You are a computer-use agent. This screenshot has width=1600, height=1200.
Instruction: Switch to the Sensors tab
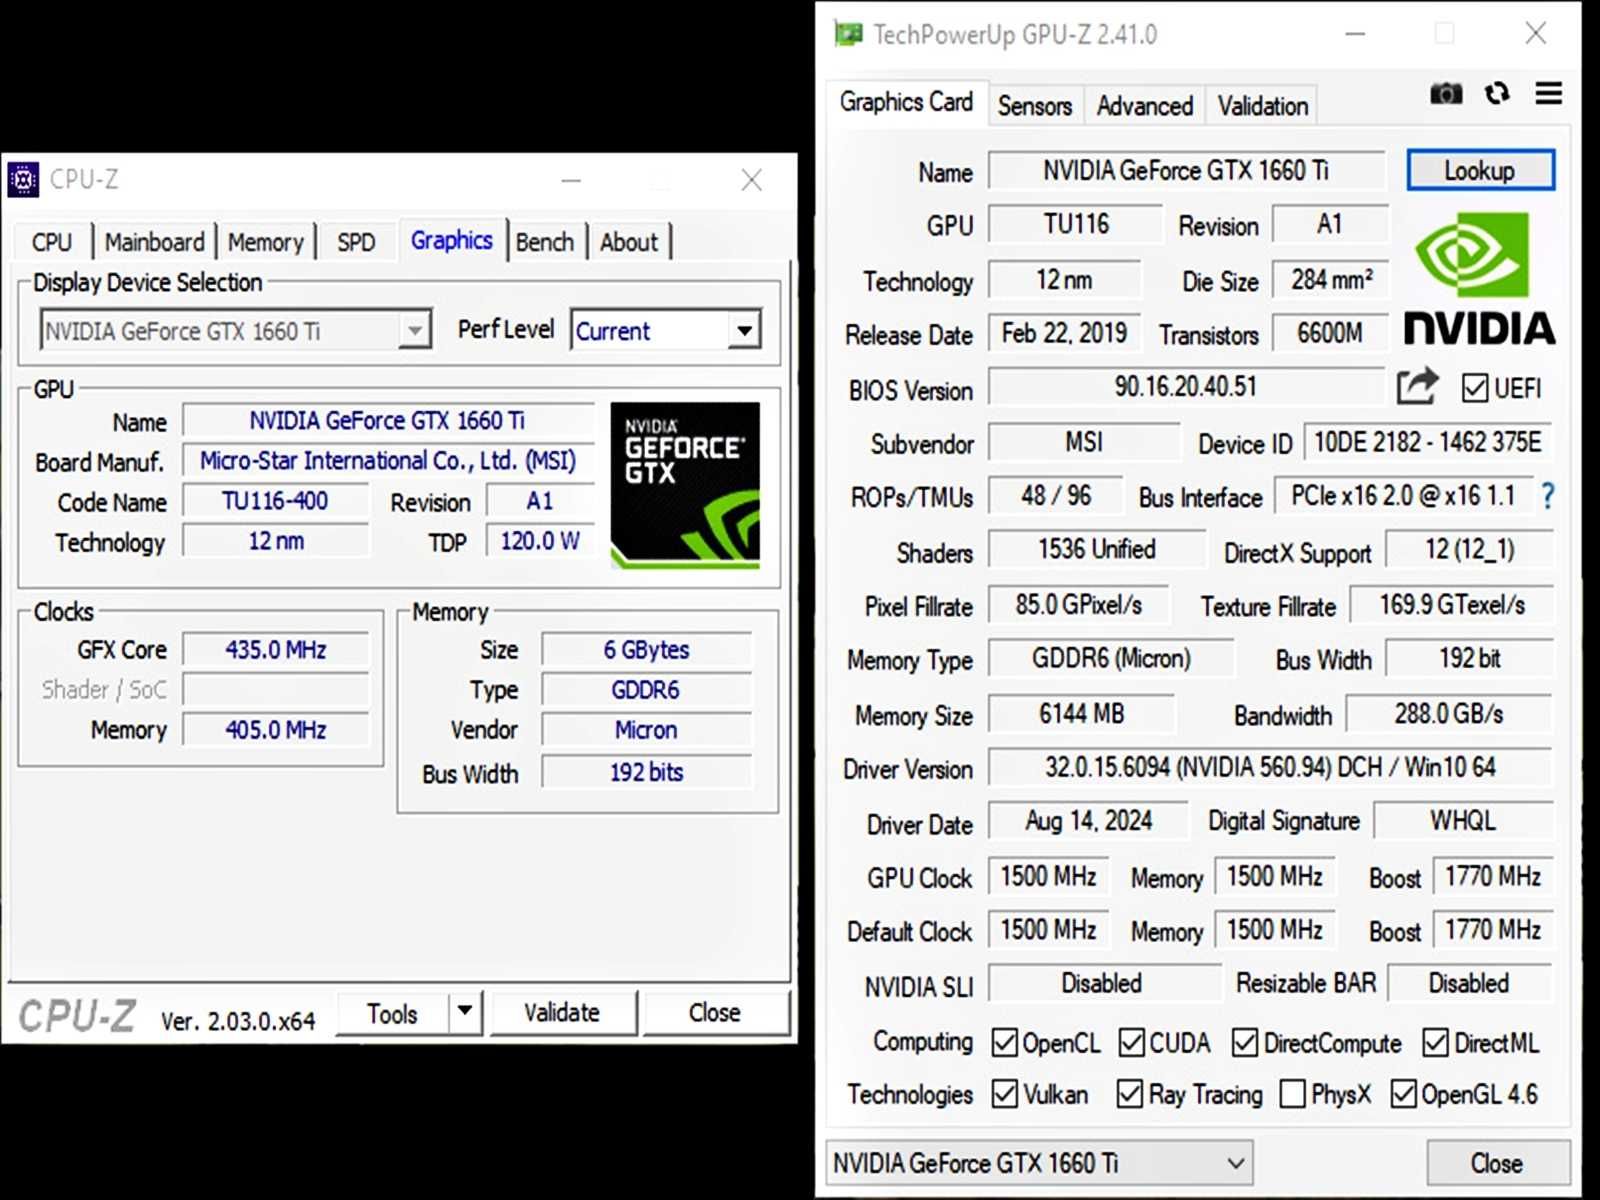[1035, 106]
